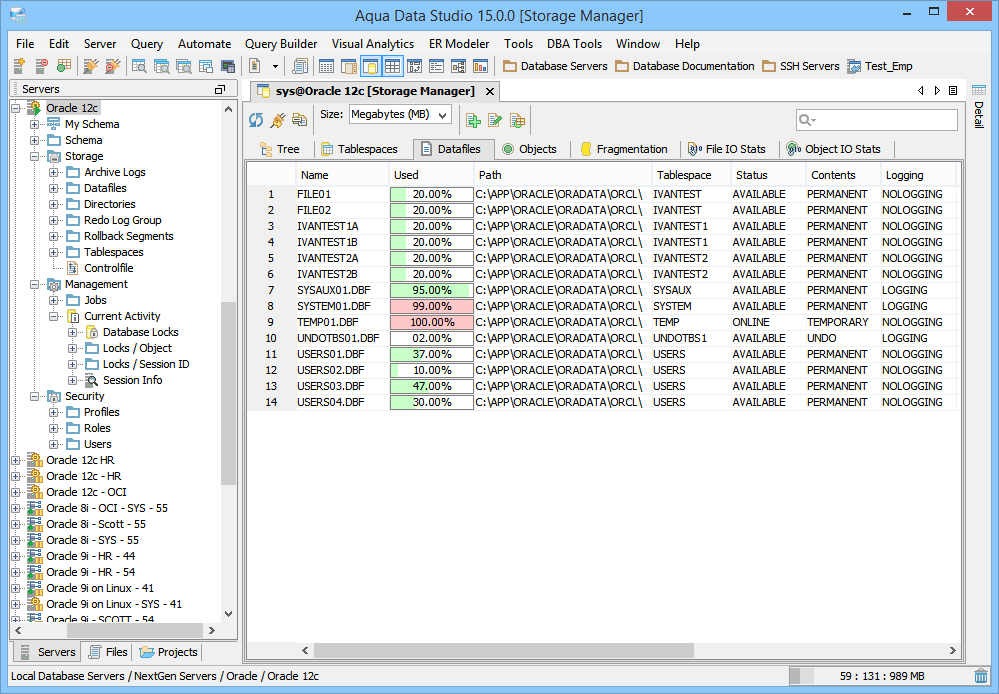
Task: Open the DBA Tools menu
Action: 574,44
